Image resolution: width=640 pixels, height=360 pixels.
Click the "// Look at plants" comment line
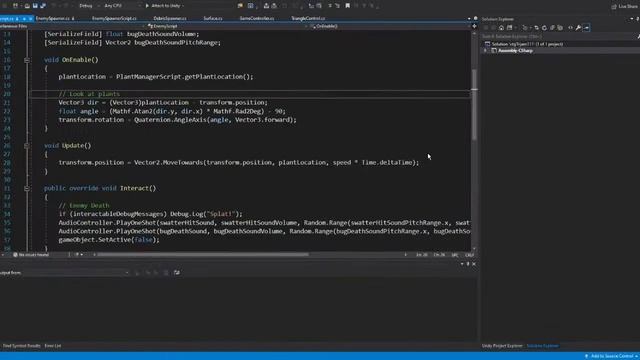[x=89, y=94]
